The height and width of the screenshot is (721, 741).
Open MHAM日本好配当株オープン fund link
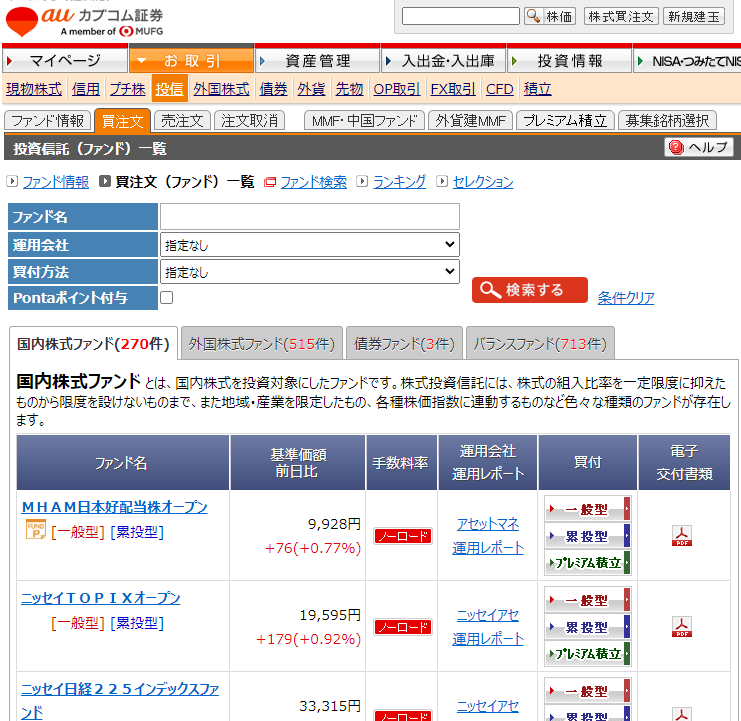point(114,506)
